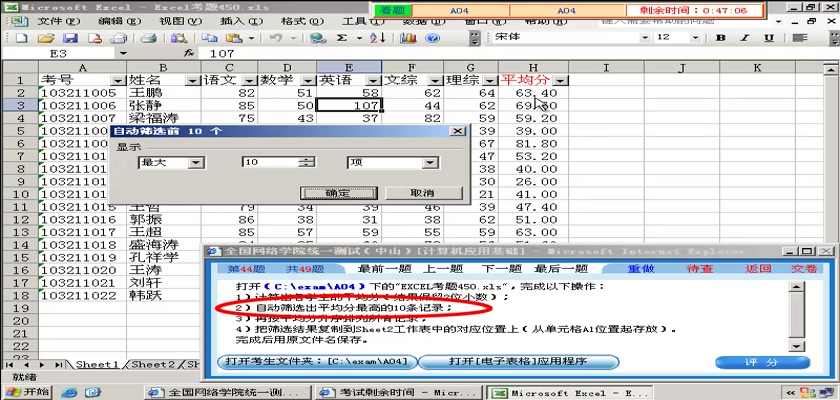Open the AutoSum dropdown arrow

359,38
